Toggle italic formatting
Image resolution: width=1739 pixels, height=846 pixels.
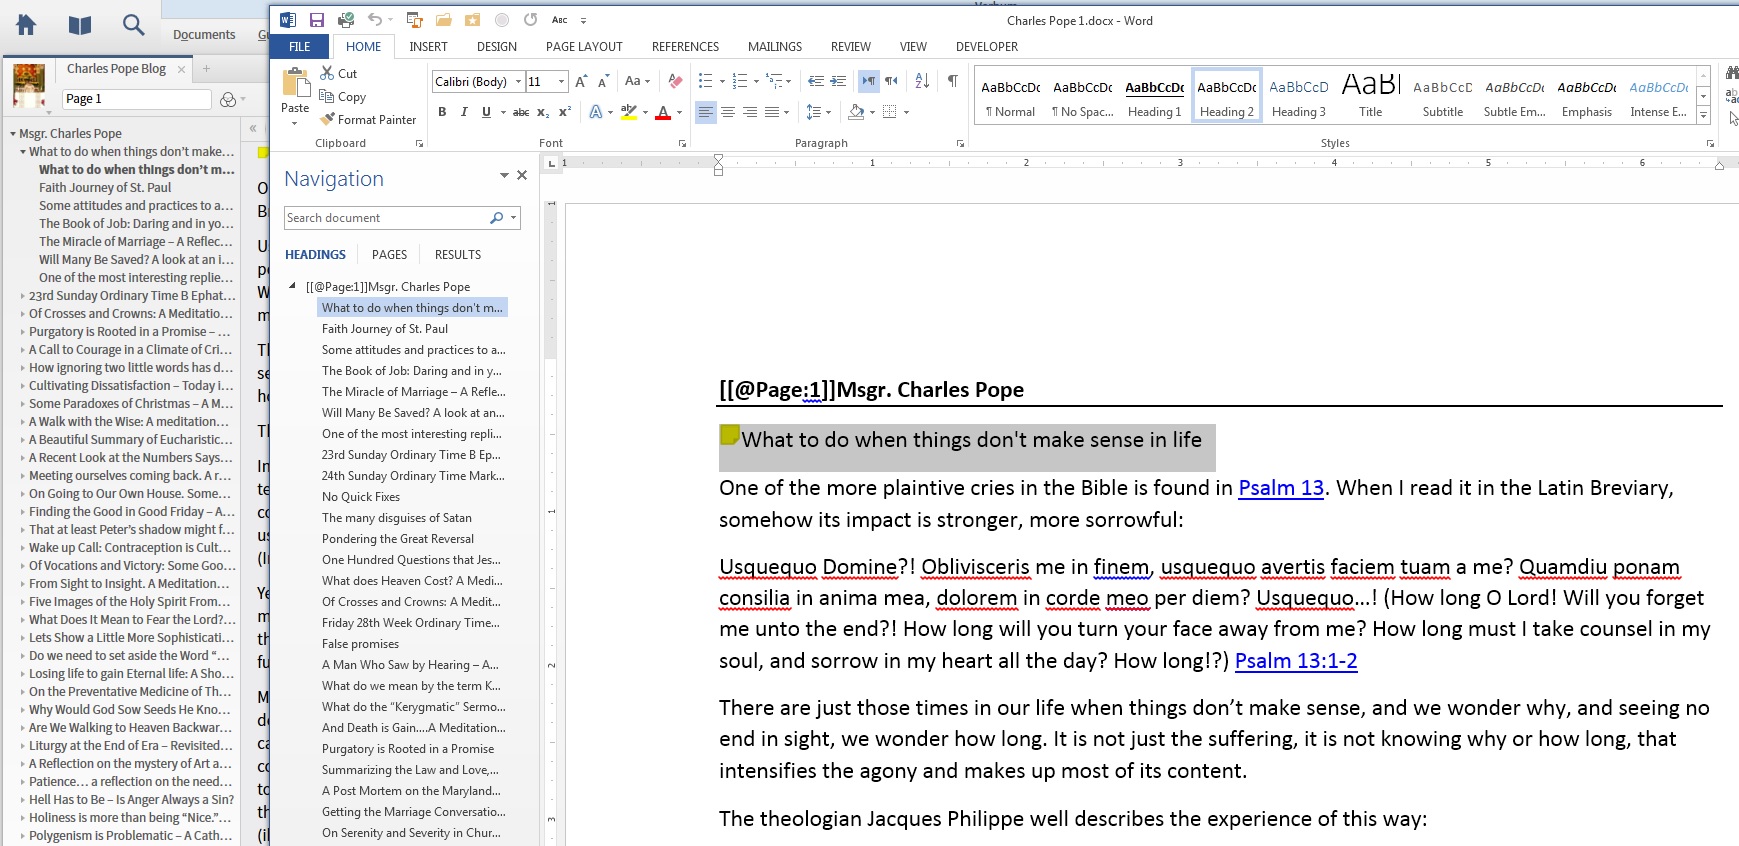pyautogui.click(x=464, y=112)
